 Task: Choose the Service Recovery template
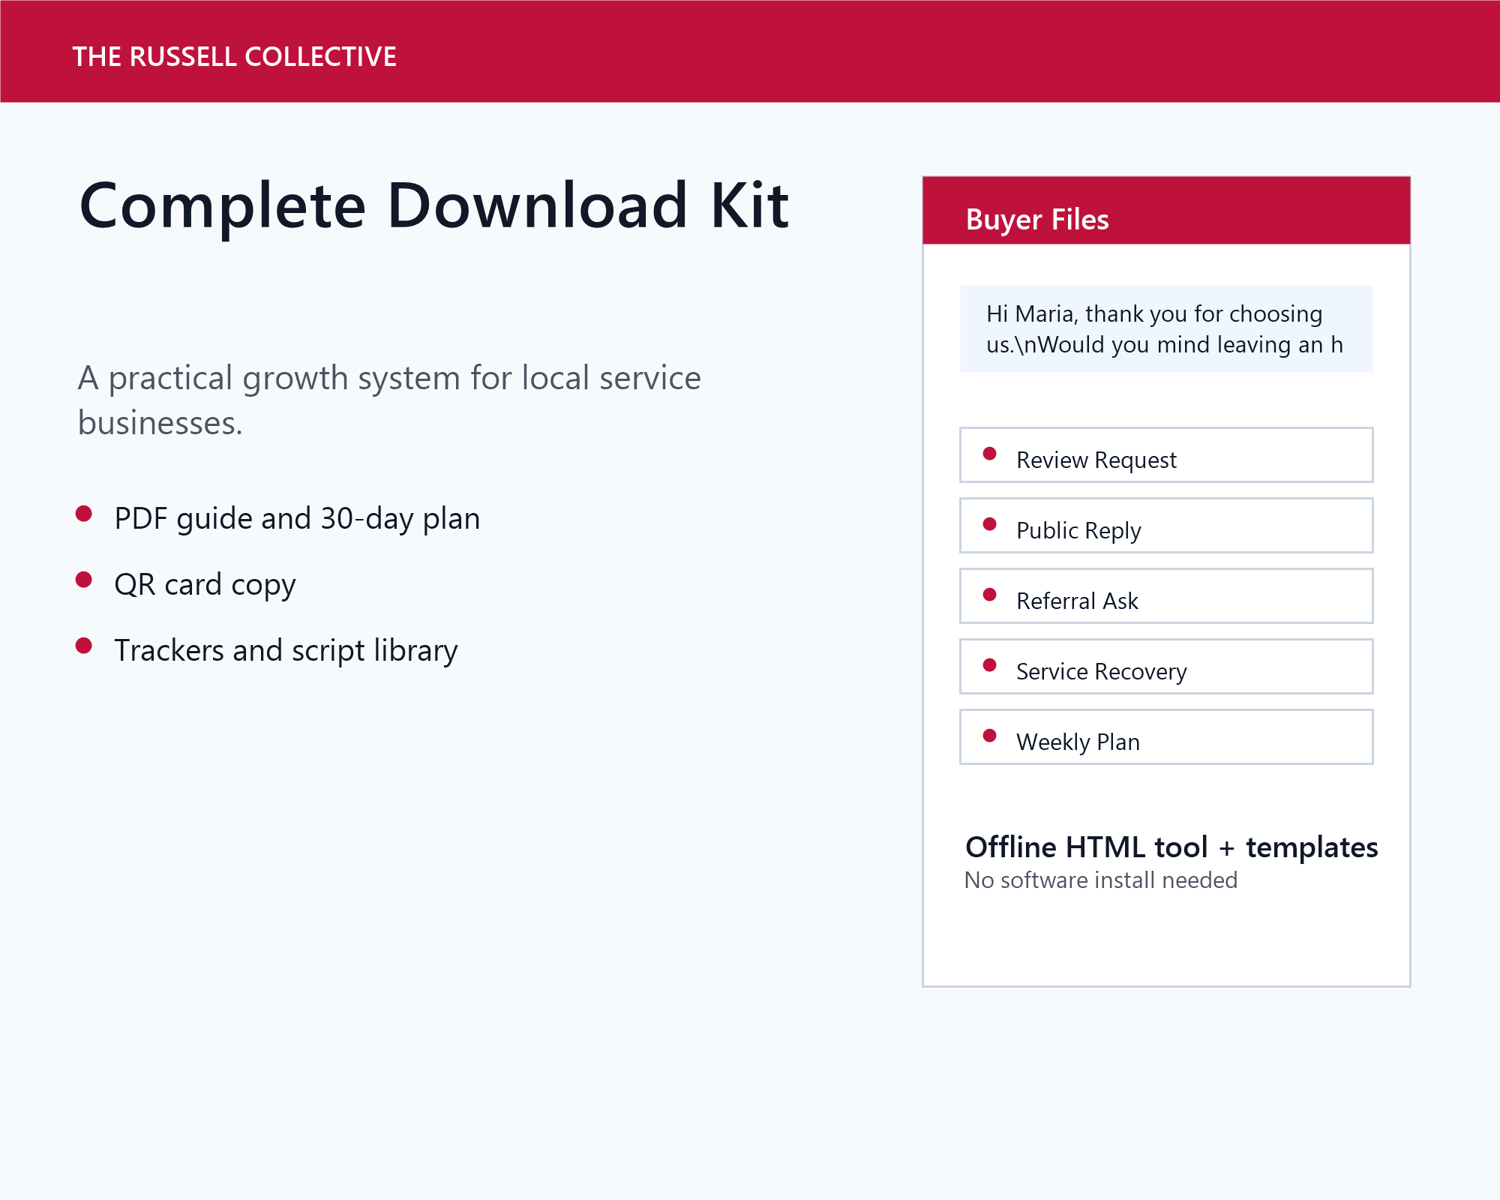[x=1166, y=666]
